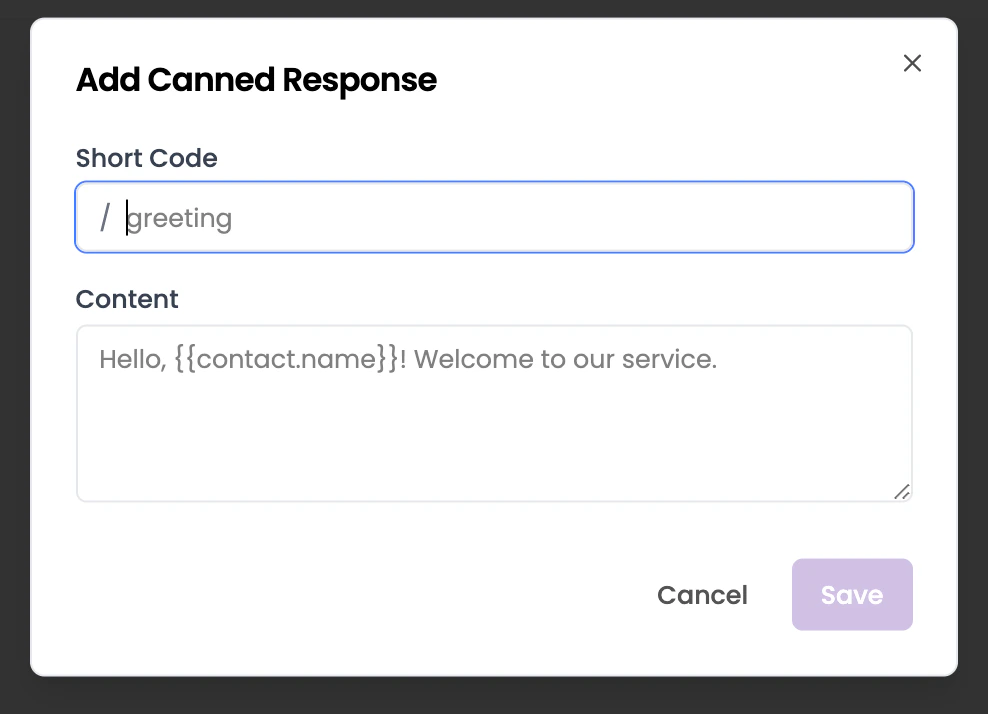Click the Content section label
The width and height of the screenshot is (988, 714).
click(127, 299)
